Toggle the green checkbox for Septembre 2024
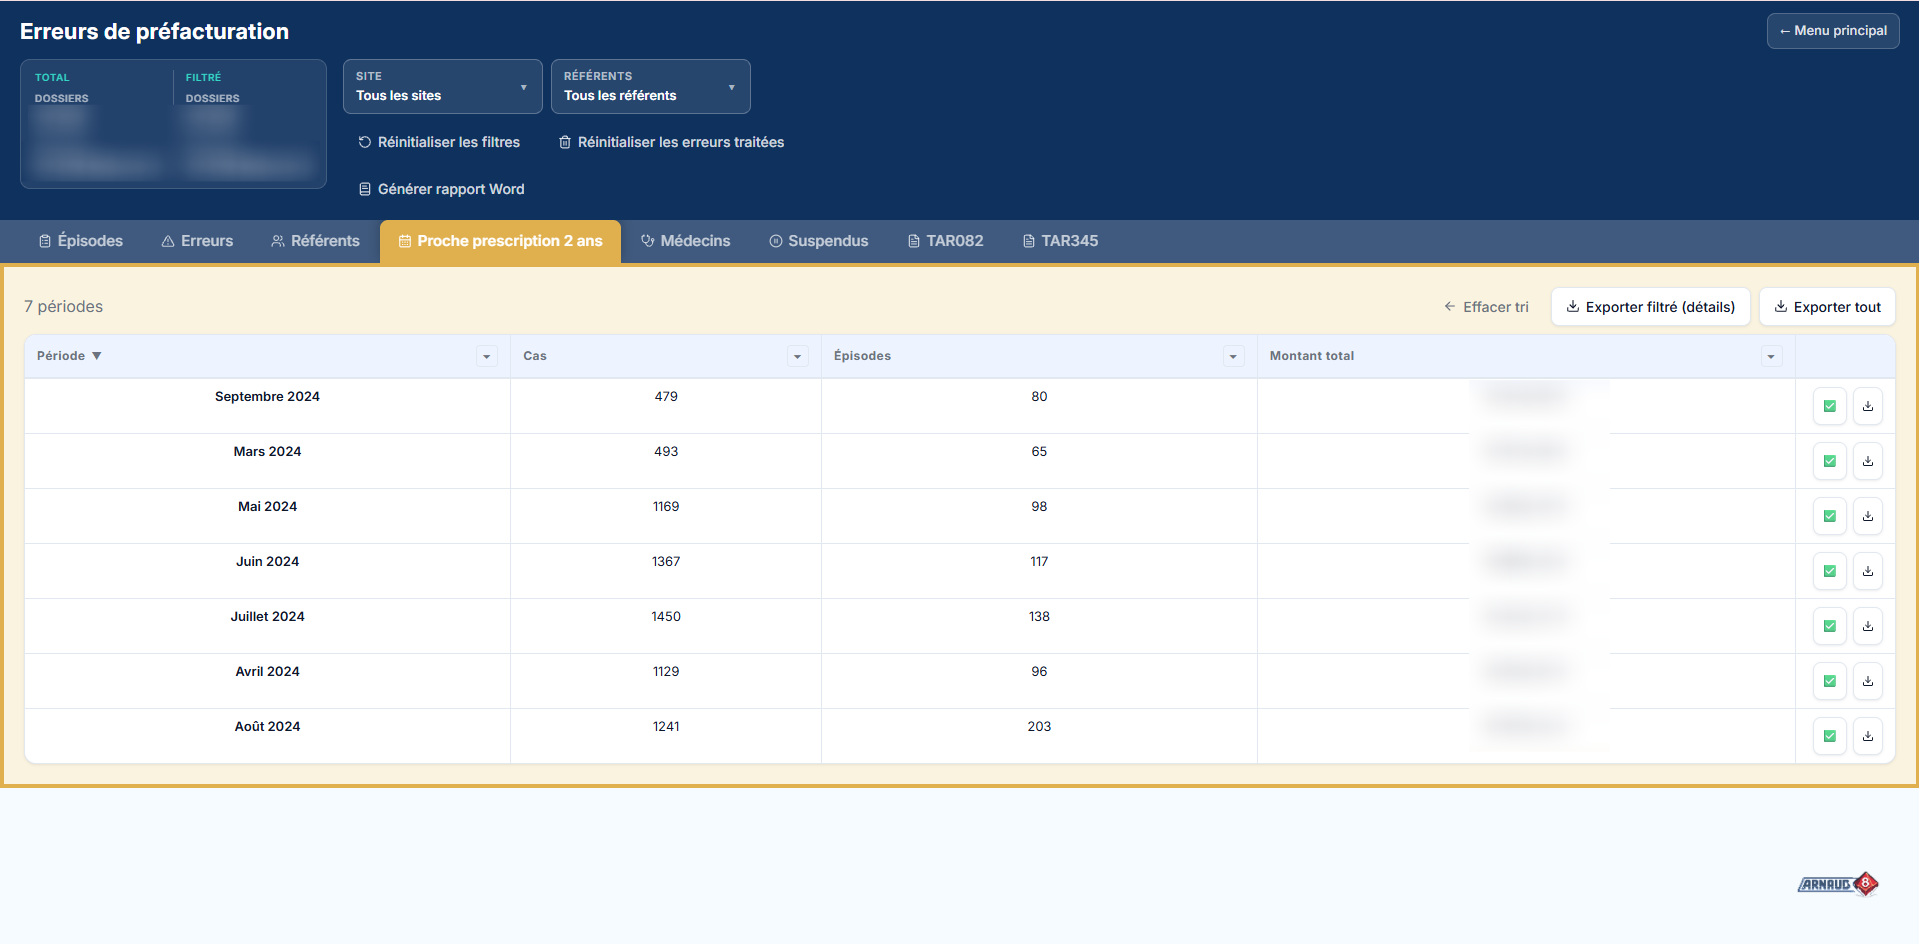 click(x=1829, y=406)
